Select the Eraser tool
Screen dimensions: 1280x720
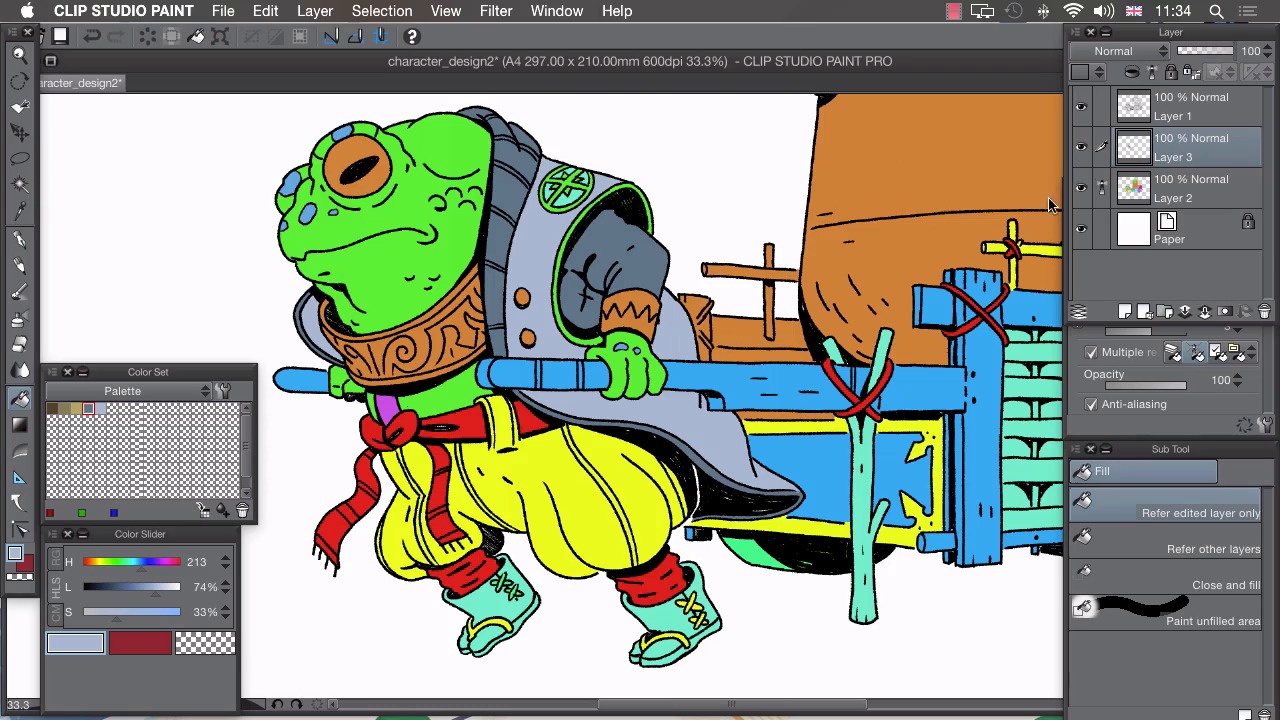click(x=19, y=344)
